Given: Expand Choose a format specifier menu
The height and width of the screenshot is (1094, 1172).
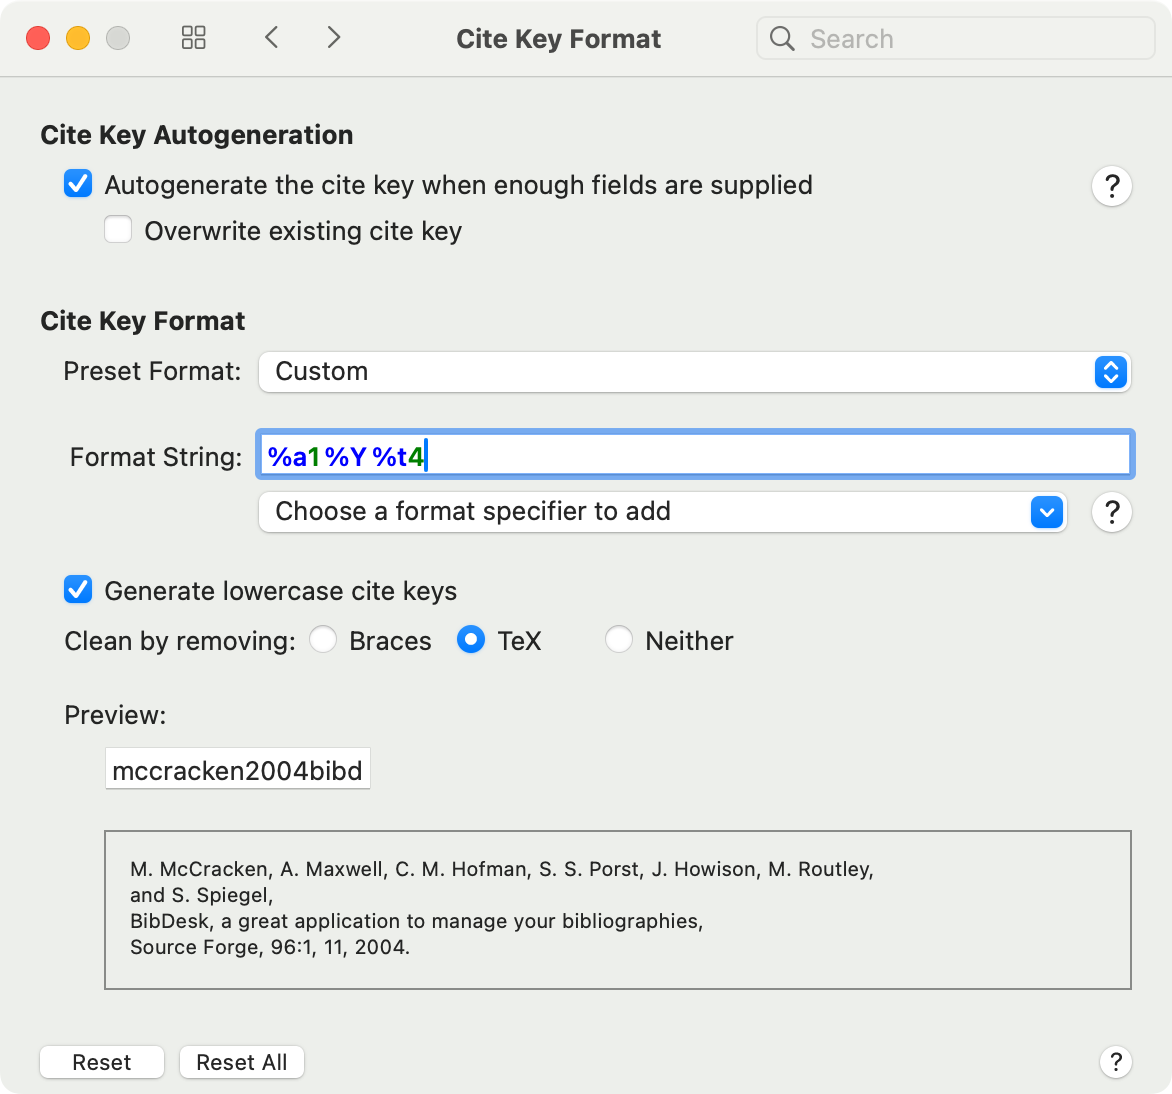Looking at the screenshot, I should coord(661,512).
